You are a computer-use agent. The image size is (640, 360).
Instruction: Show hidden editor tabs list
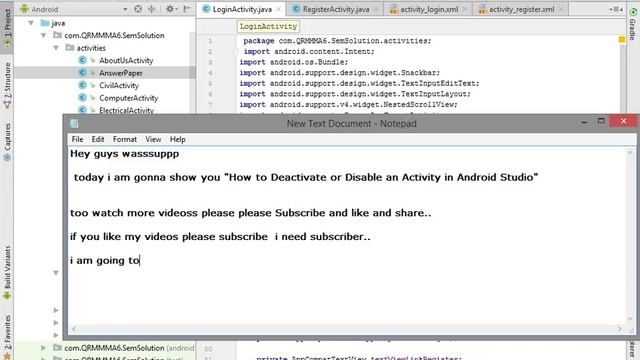point(616,9)
